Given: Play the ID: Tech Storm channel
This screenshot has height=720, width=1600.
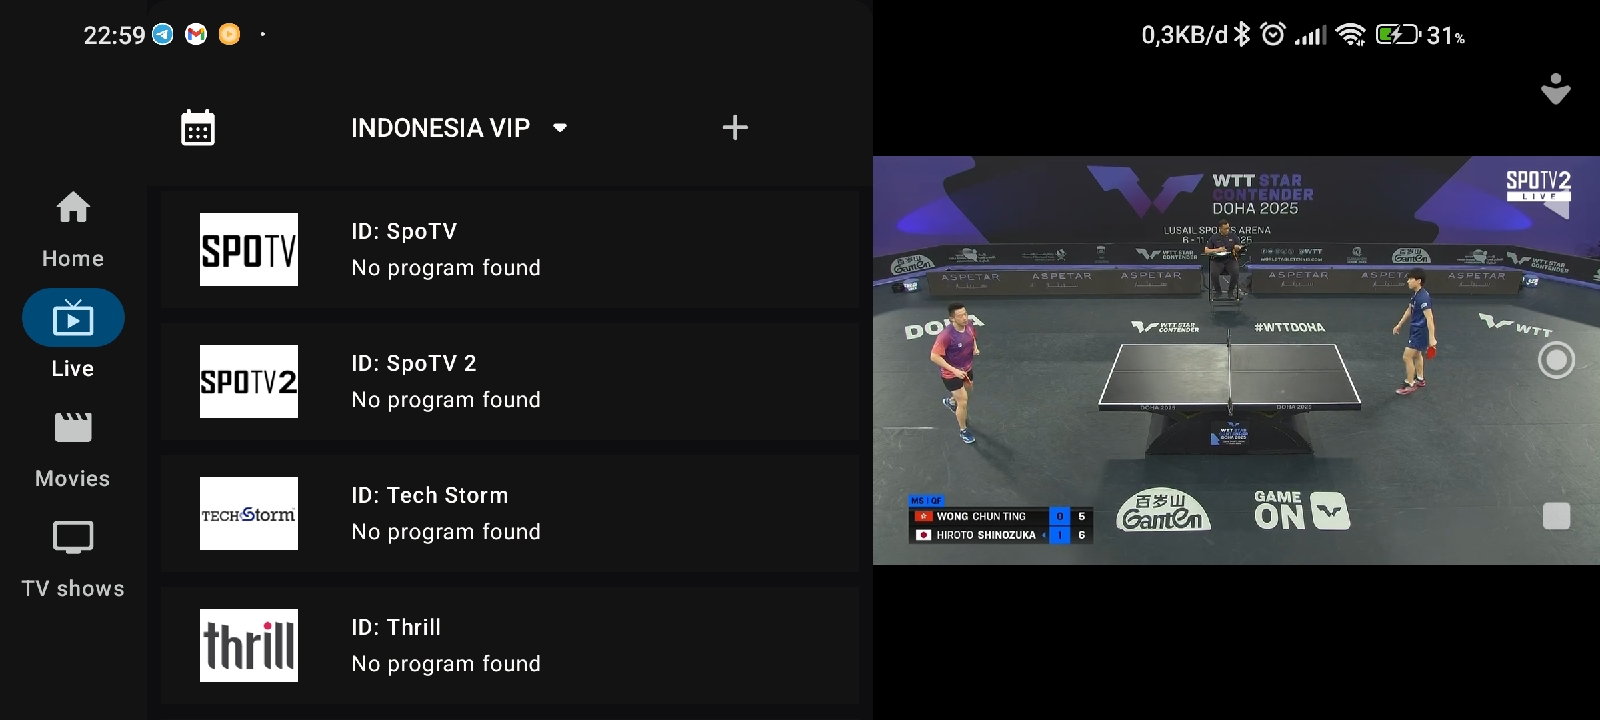Looking at the screenshot, I should [510, 513].
